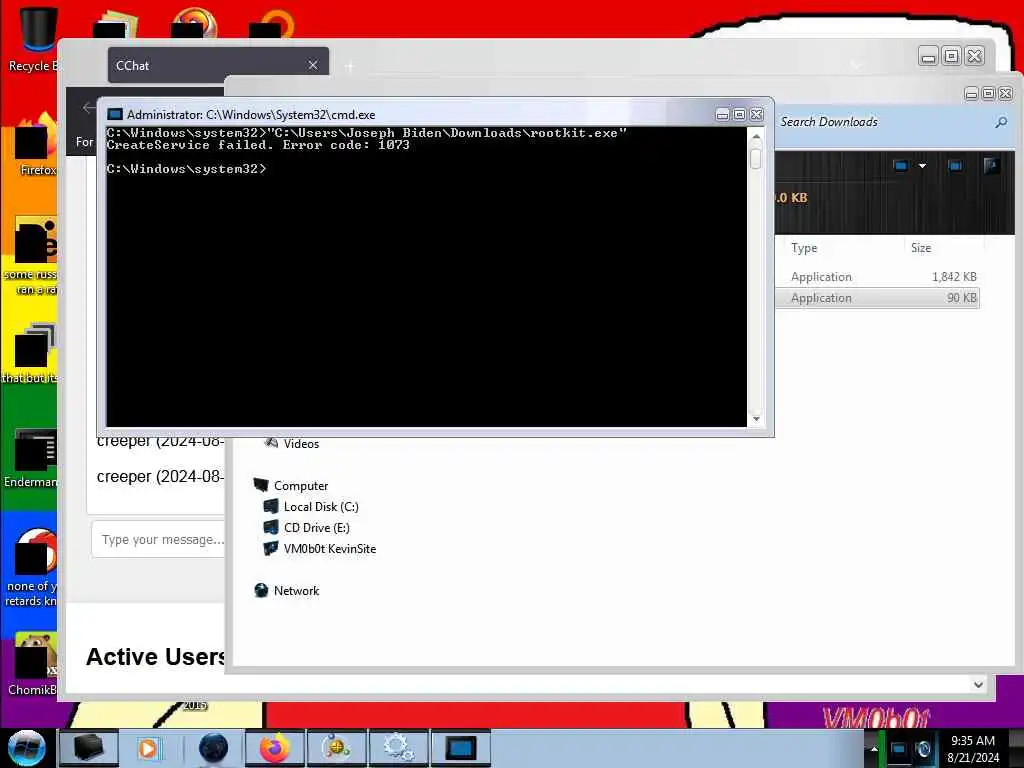Image resolution: width=1024 pixels, height=768 pixels.
Task: Select the CChat browser tab
Action: (x=218, y=65)
